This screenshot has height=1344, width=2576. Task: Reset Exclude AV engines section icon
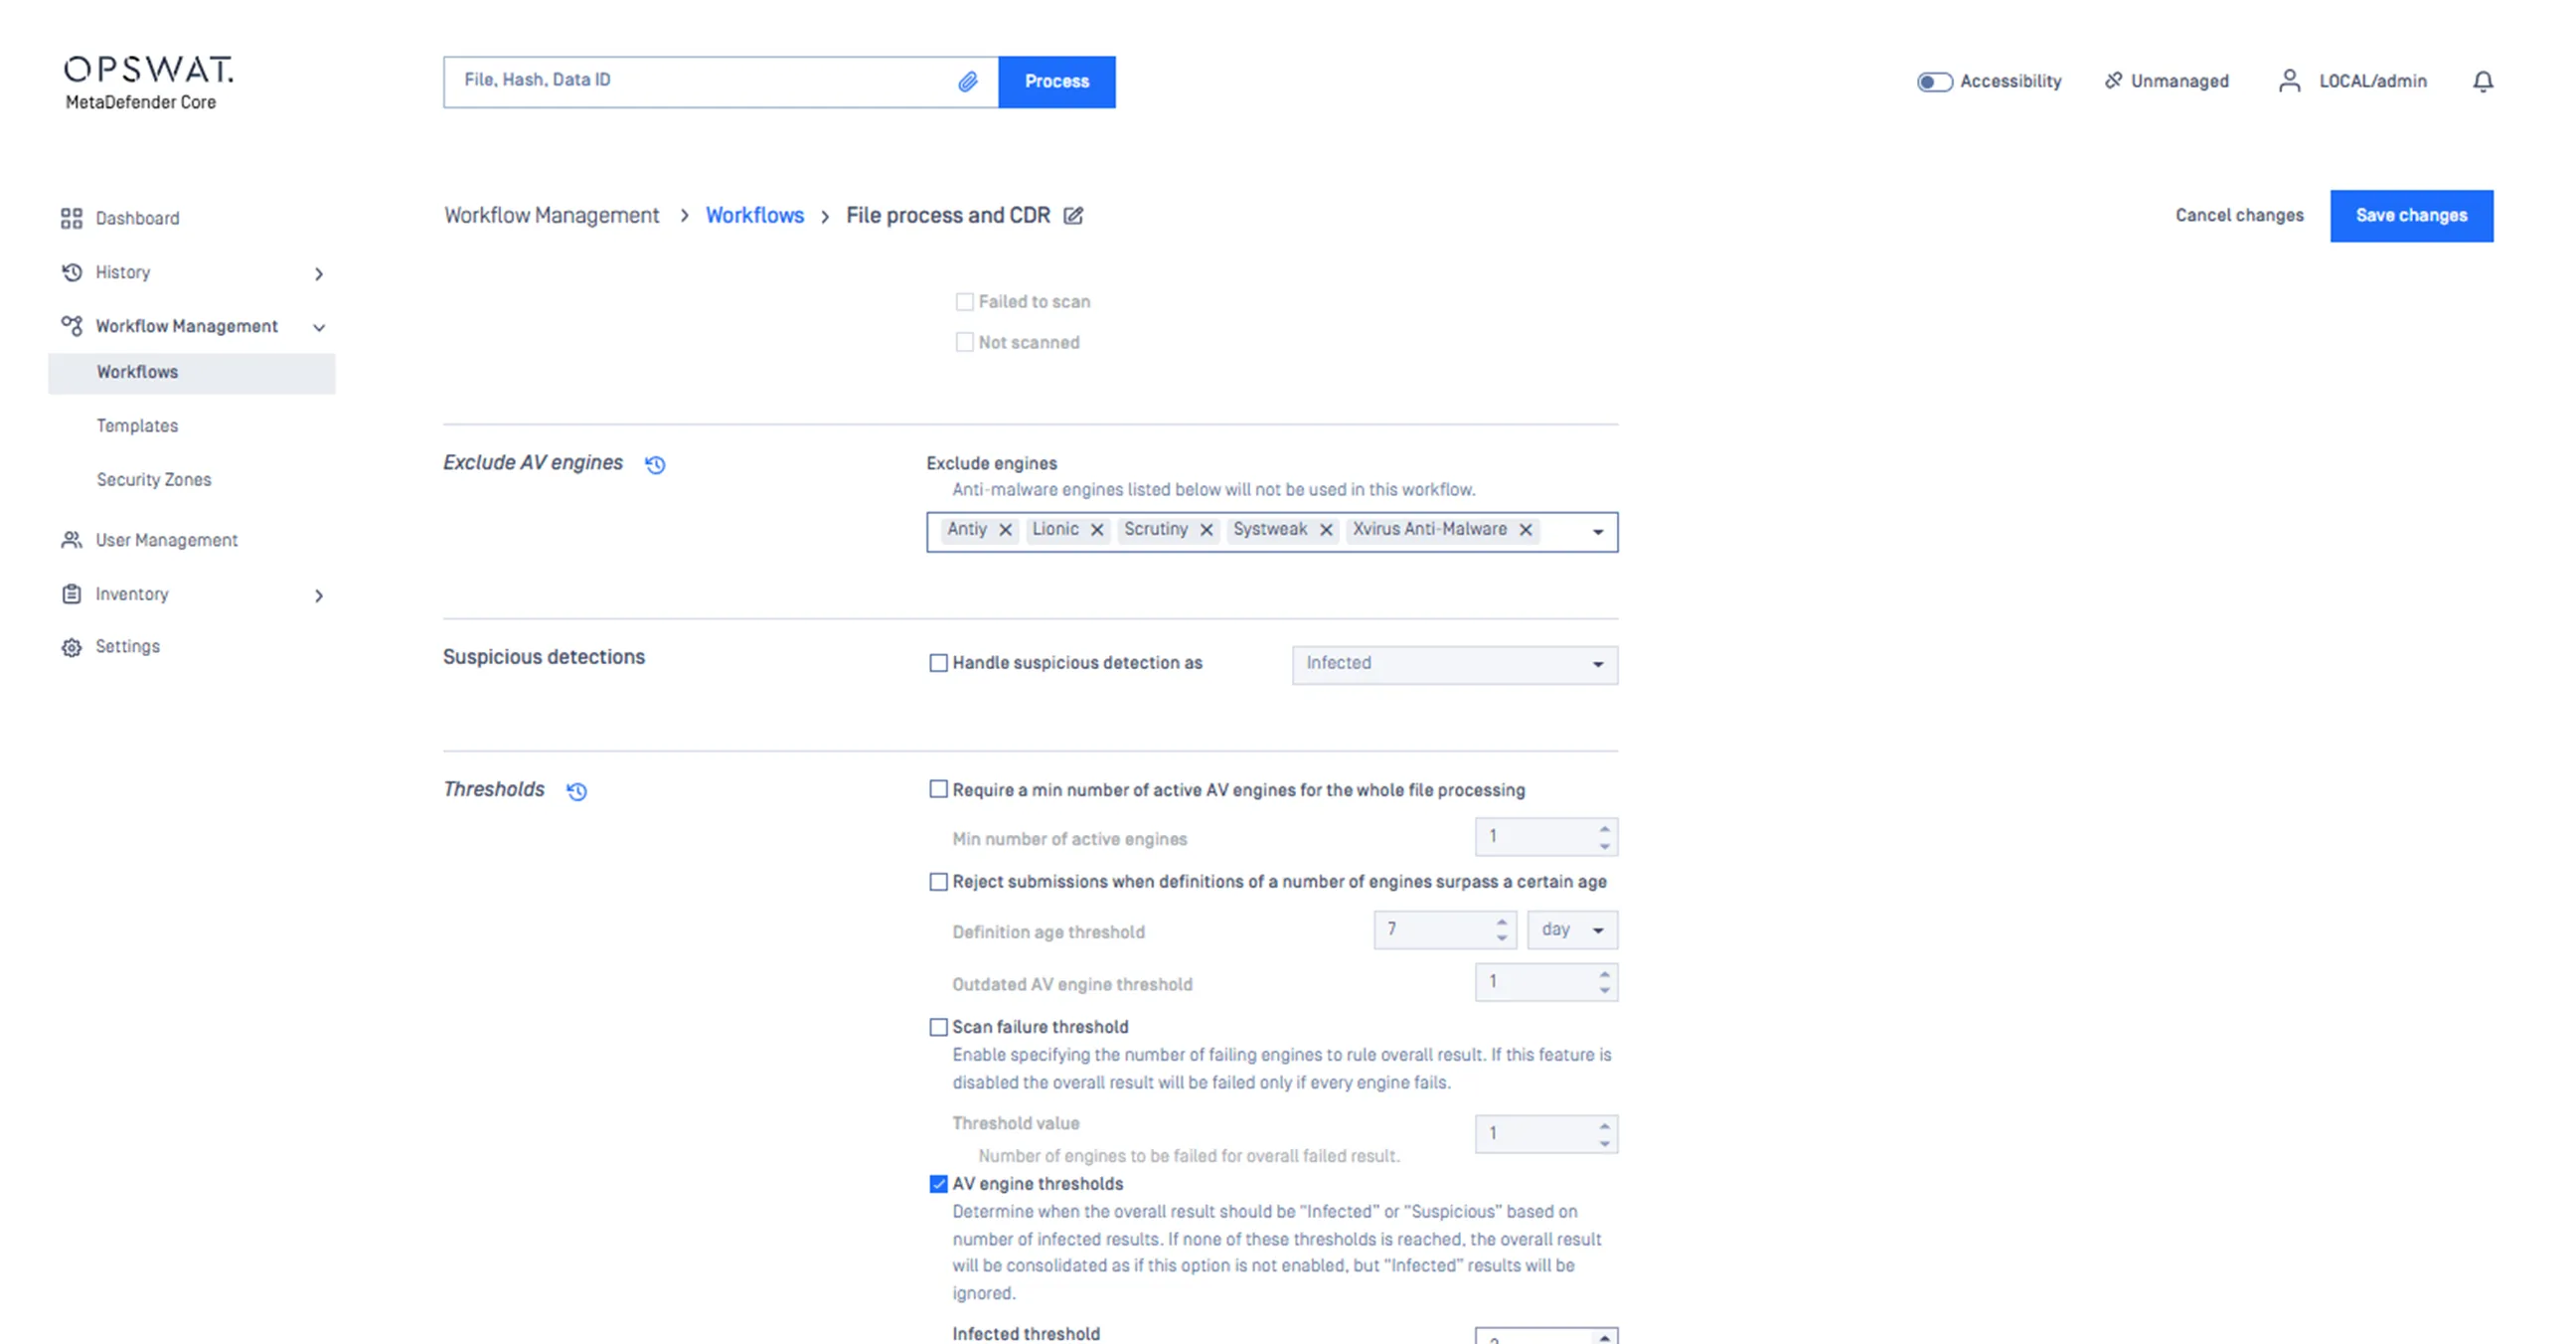point(655,464)
